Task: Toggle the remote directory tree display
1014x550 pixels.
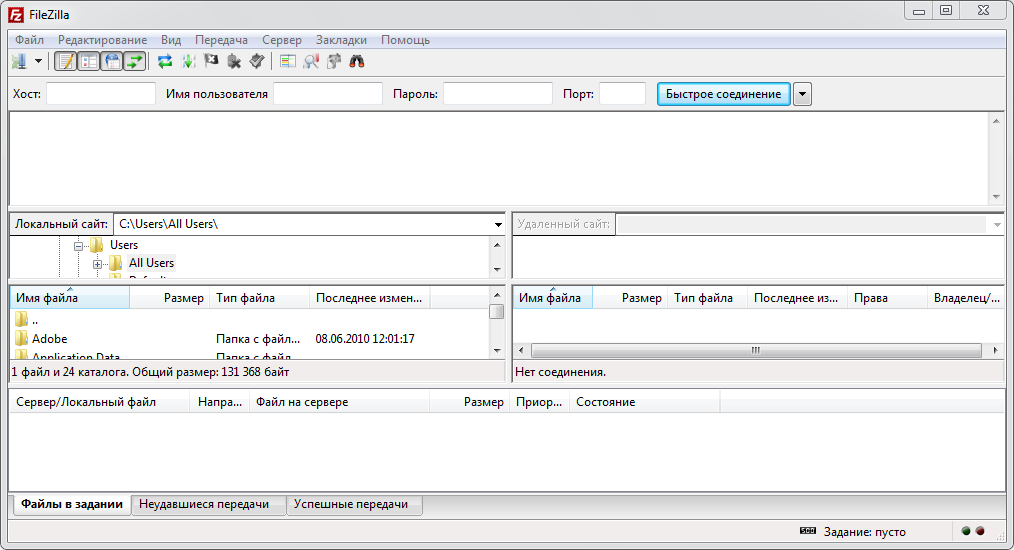Action: click(x=112, y=61)
